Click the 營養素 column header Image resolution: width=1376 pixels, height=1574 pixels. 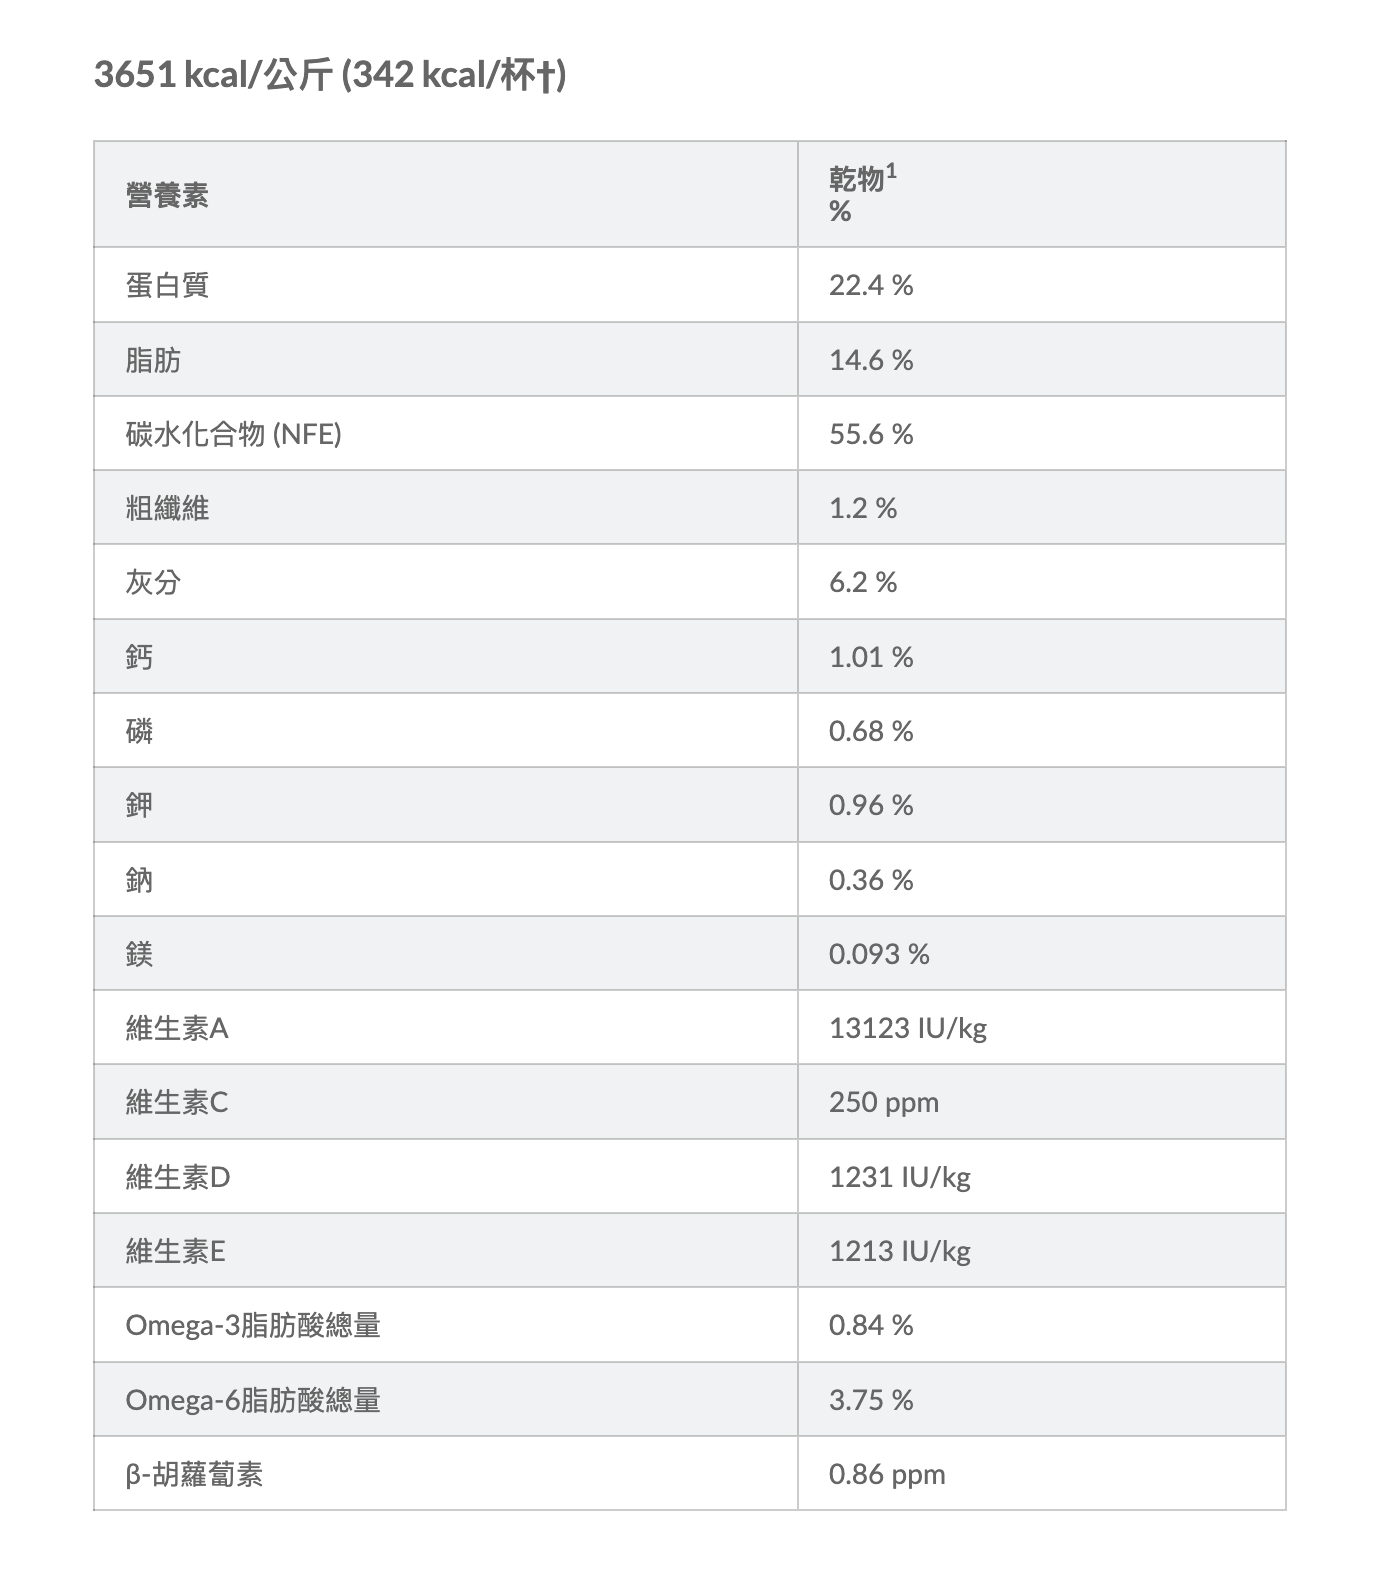167,195
